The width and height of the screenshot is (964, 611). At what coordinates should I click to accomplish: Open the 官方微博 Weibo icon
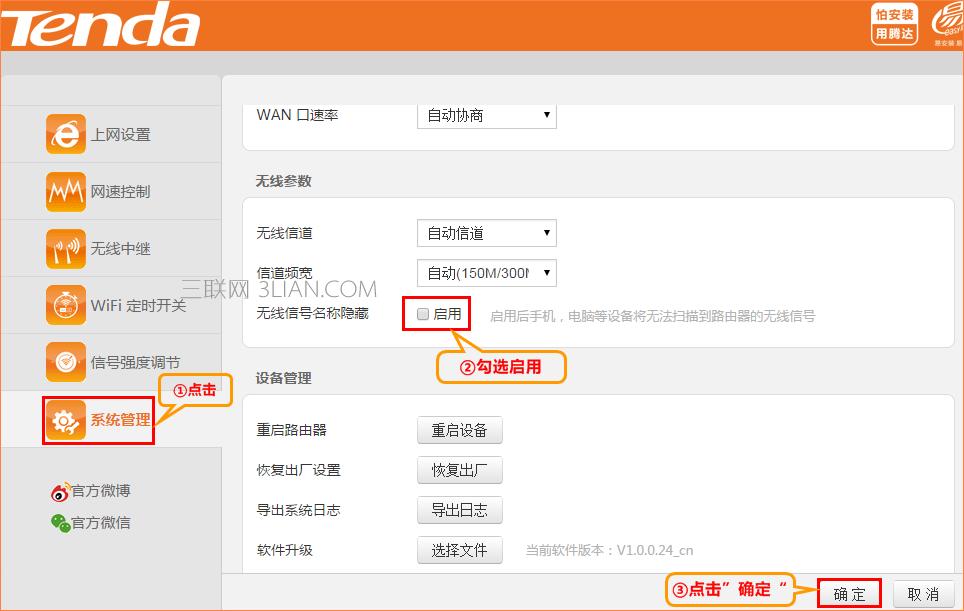[x=61, y=491]
